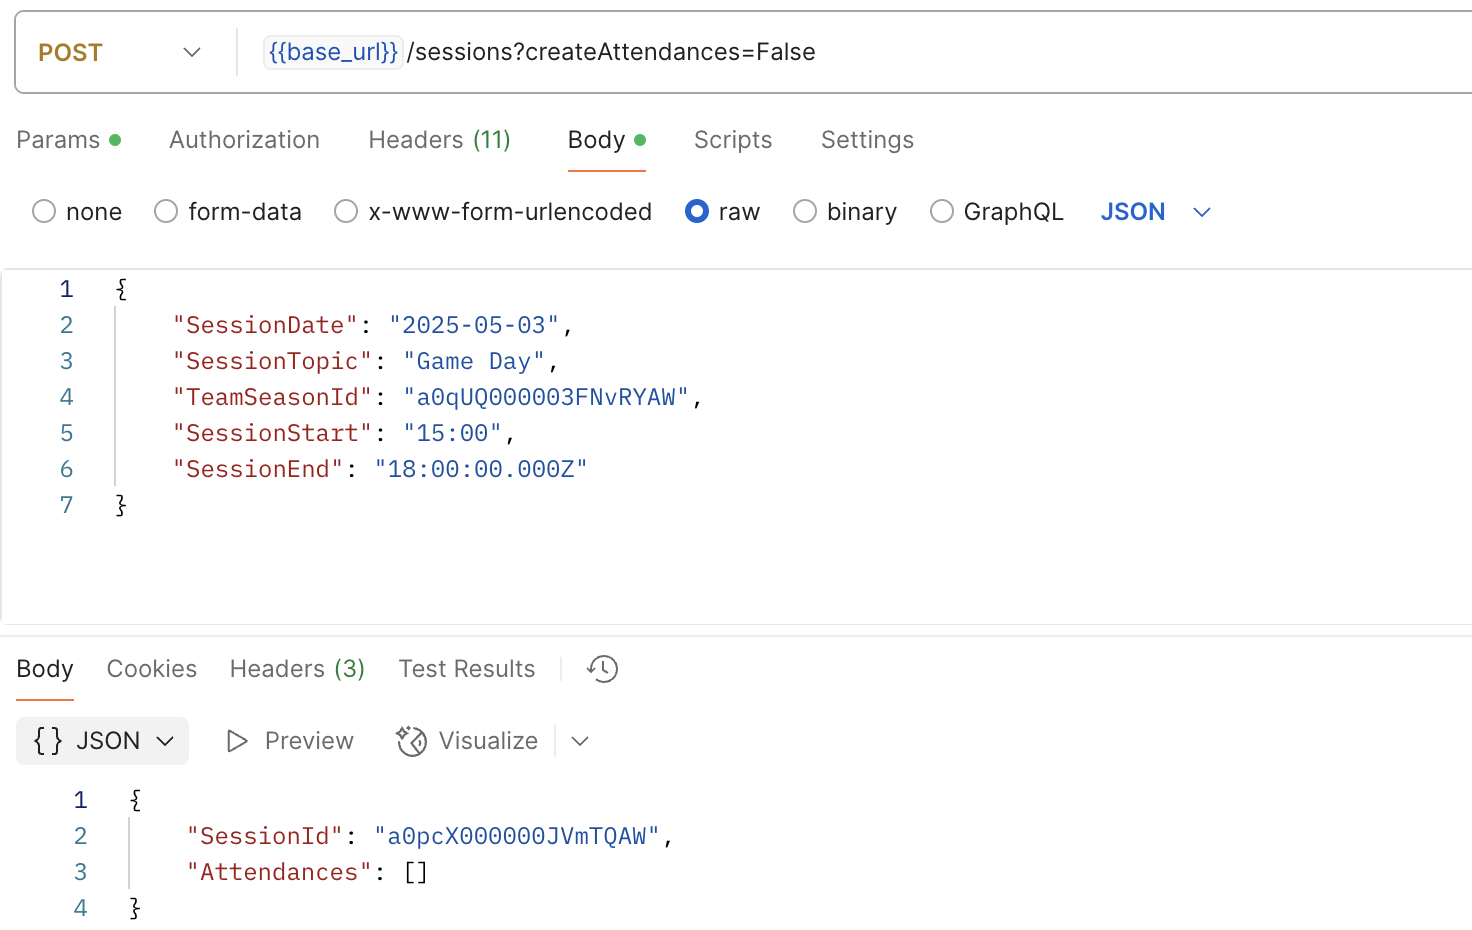This screenshot has width=1472, height=930.
Task: Click the Preview button
Action: tap(290, 741)
